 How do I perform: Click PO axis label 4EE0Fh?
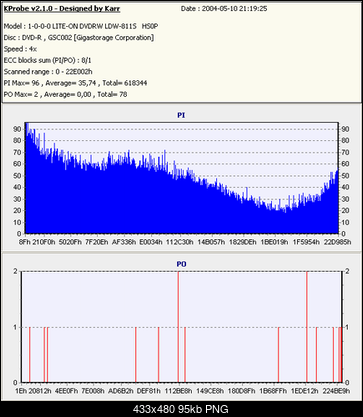66,391
